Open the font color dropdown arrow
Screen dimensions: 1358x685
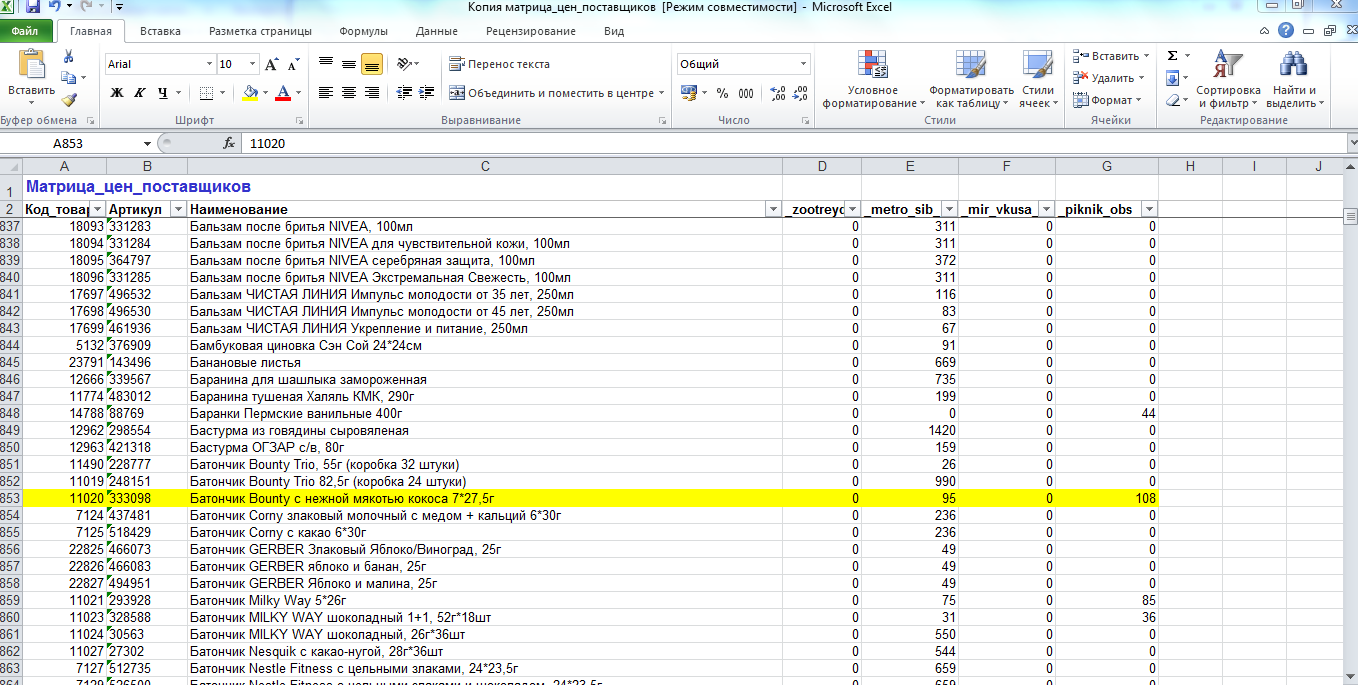[298, 93]
